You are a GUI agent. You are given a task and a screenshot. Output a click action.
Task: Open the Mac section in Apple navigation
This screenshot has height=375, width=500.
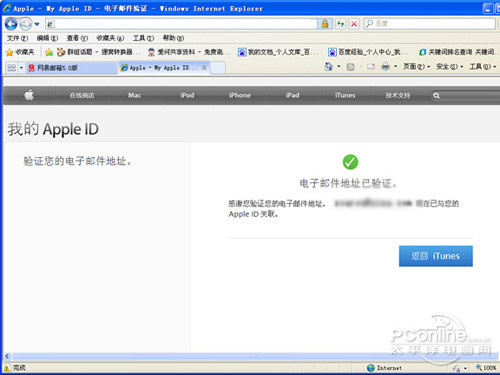tap(134, 95)
